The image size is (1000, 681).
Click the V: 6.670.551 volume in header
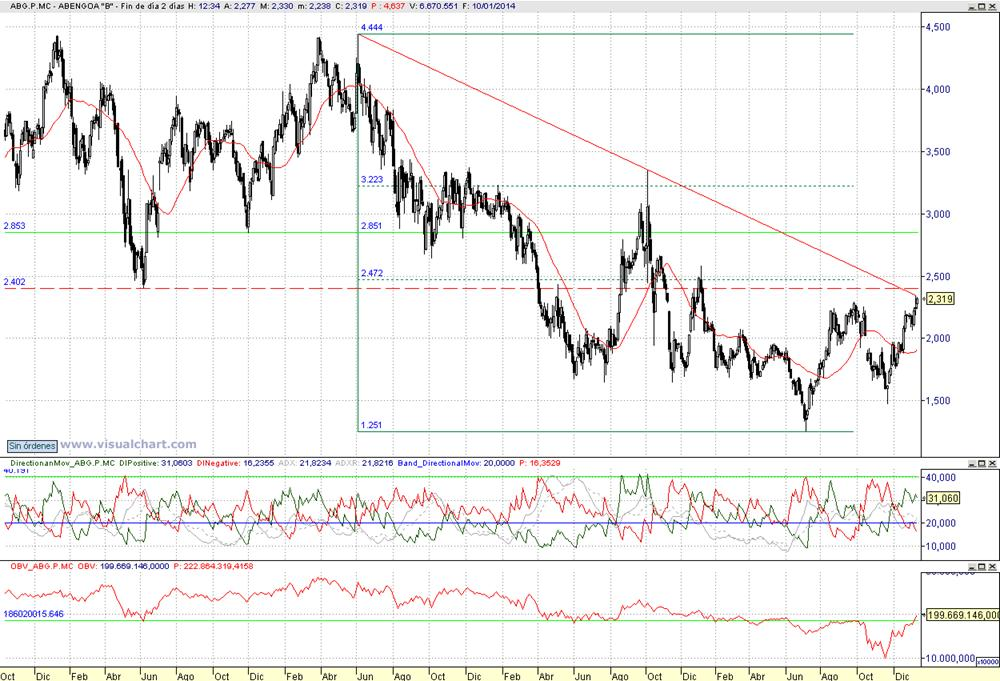(x=432, y=6)
